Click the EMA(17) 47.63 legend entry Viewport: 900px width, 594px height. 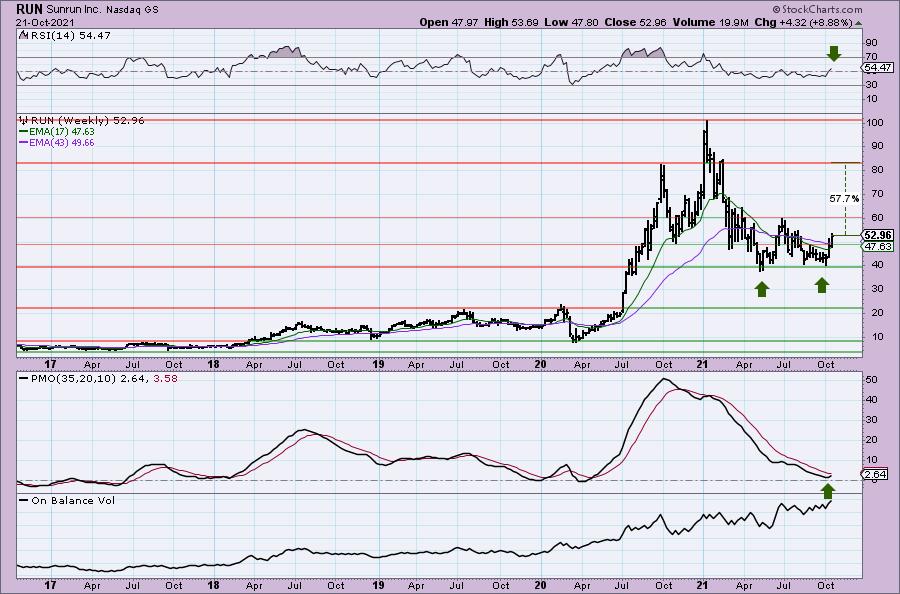[x=62, y=131]
